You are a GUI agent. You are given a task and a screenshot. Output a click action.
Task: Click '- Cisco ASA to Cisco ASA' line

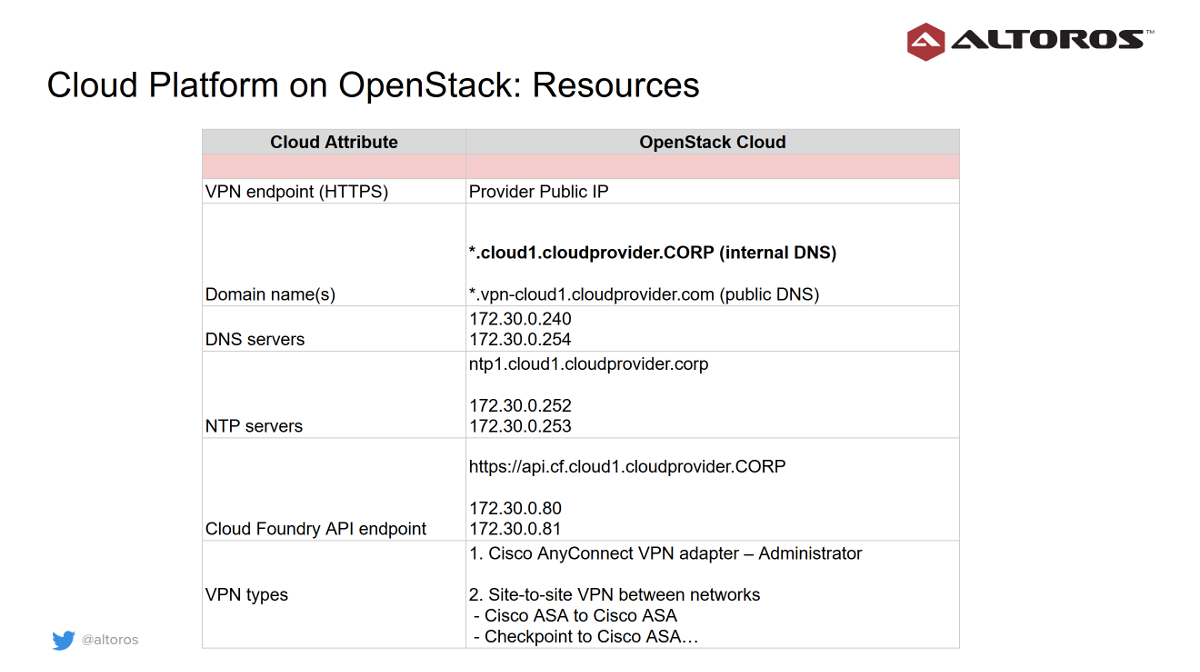[x=575, y=616]
